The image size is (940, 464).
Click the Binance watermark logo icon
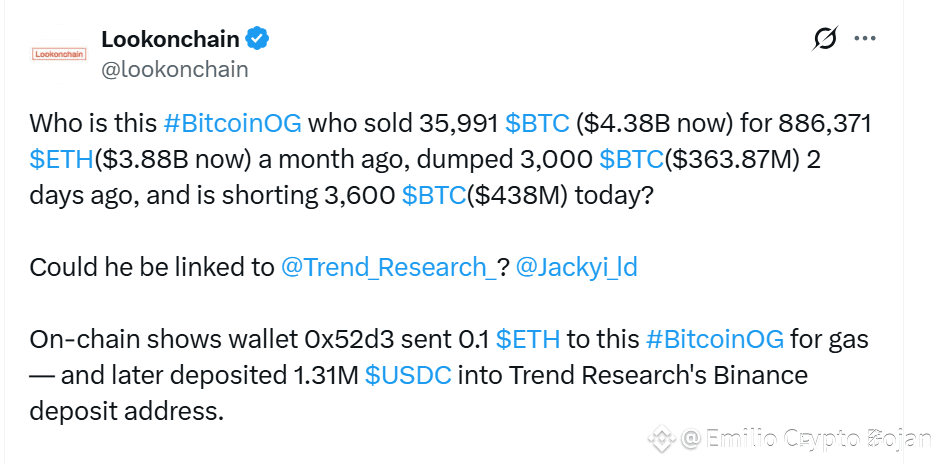661,438
